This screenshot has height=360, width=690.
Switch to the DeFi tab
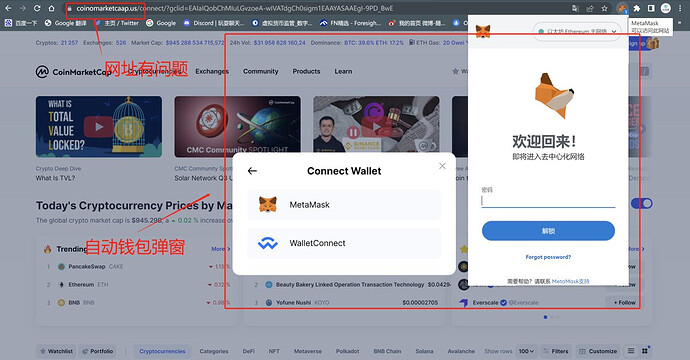coord(249,351)
